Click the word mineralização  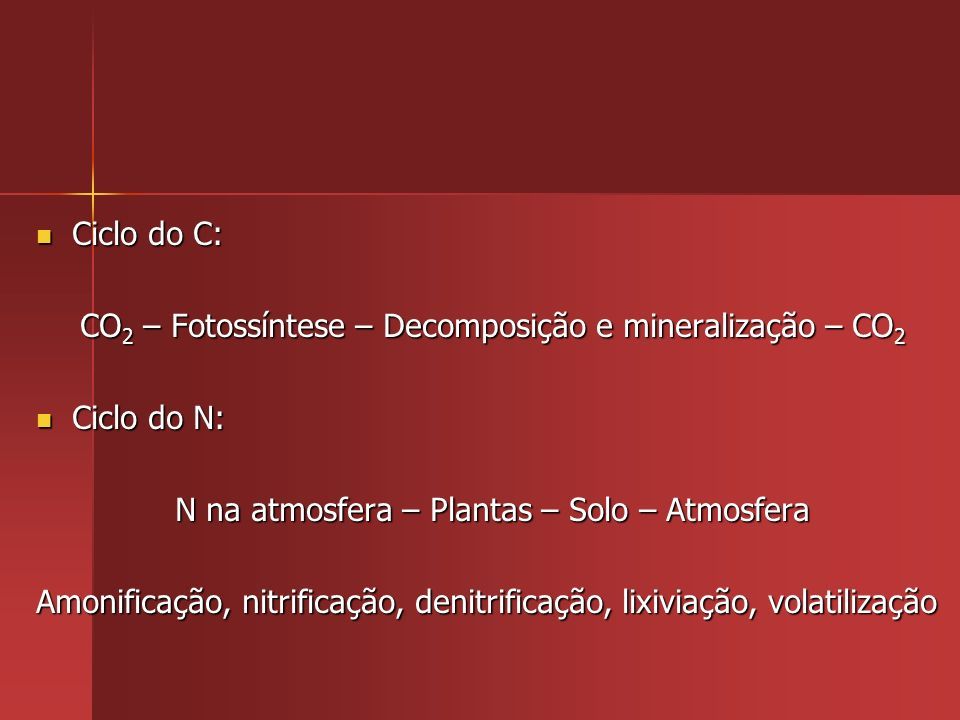tap(719, 327)
